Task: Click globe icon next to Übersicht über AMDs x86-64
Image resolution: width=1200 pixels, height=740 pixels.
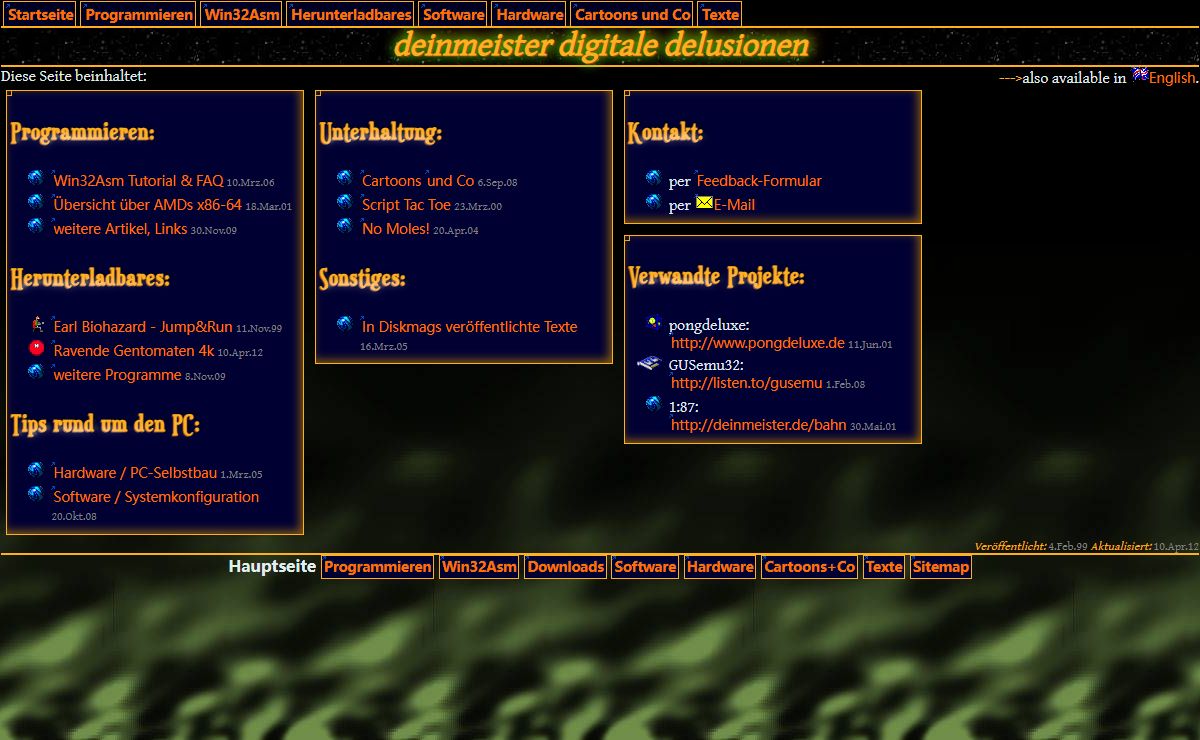Action: tap(36, 202)
